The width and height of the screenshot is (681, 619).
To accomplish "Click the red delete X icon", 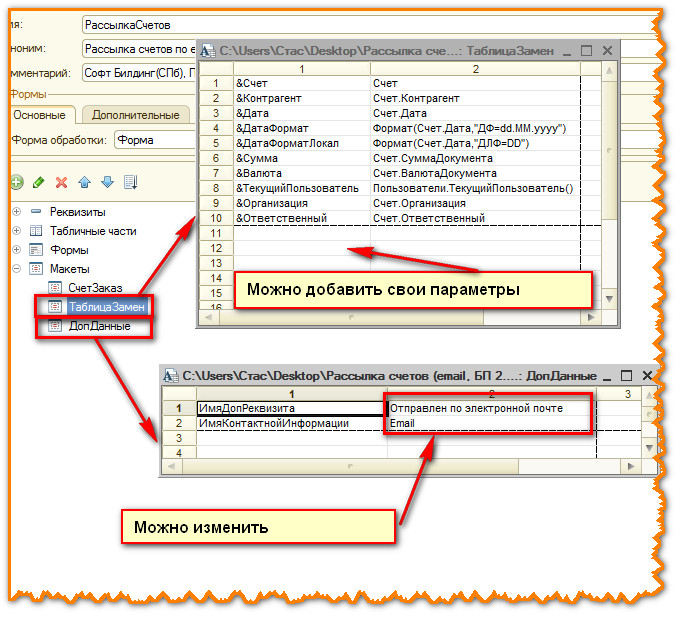I will pyautogui.click(x=62, y=183).
